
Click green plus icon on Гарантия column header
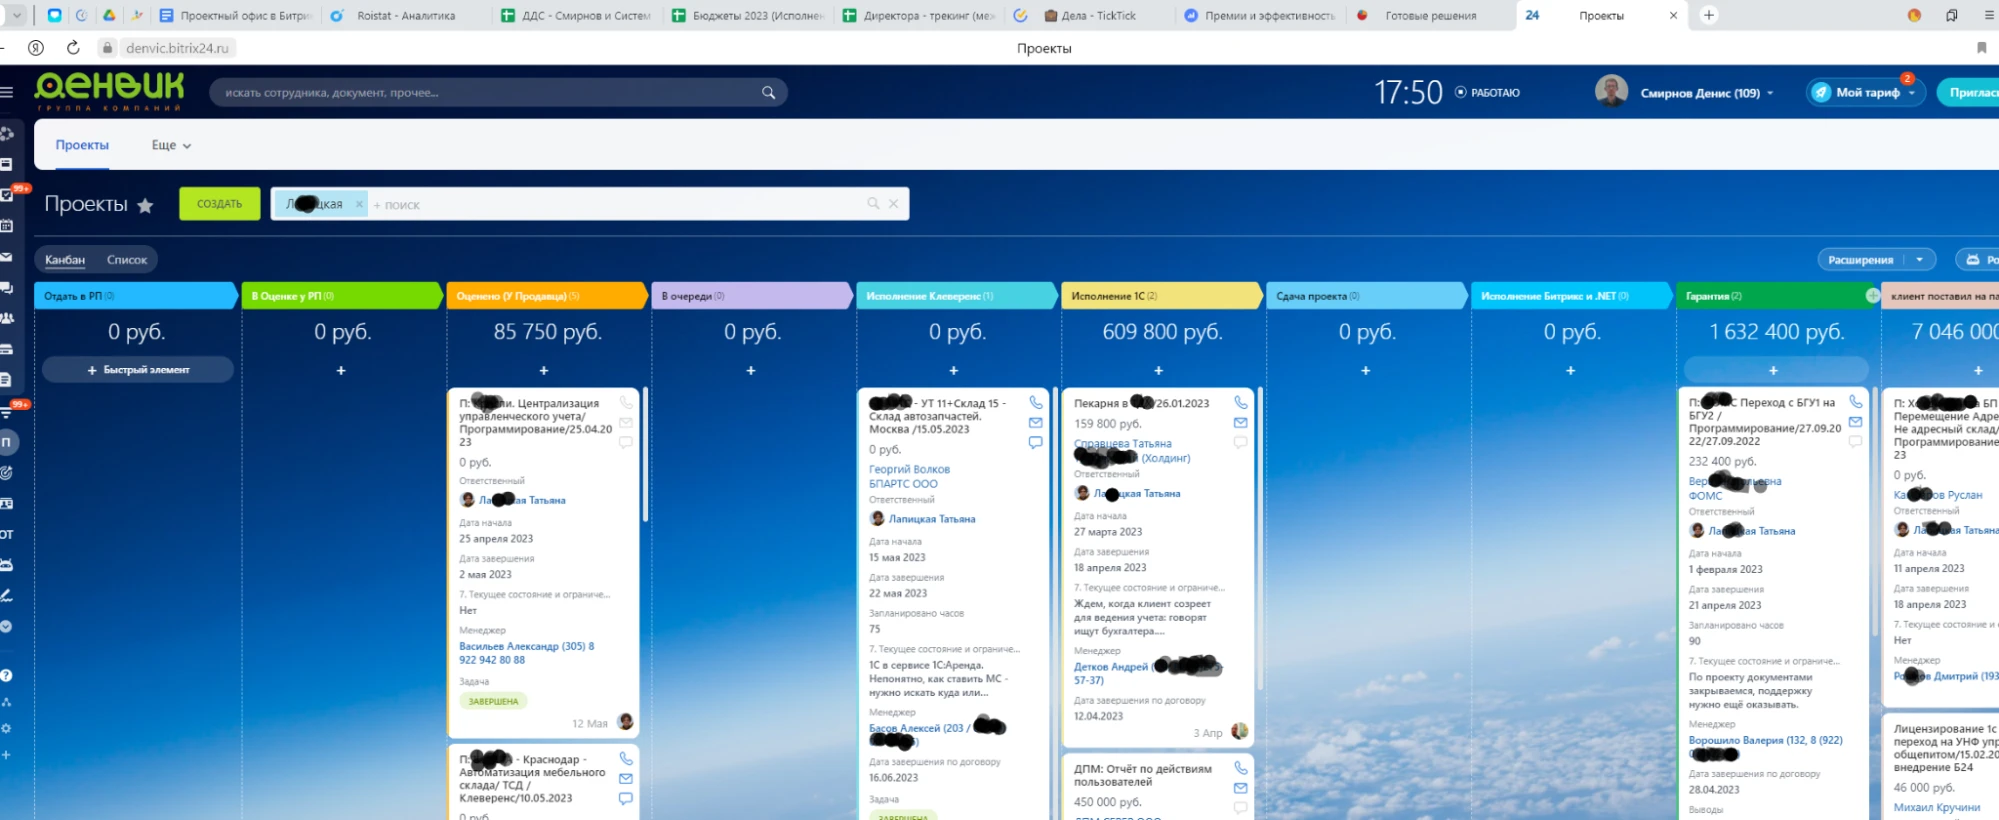click(x=1872, y=296)
